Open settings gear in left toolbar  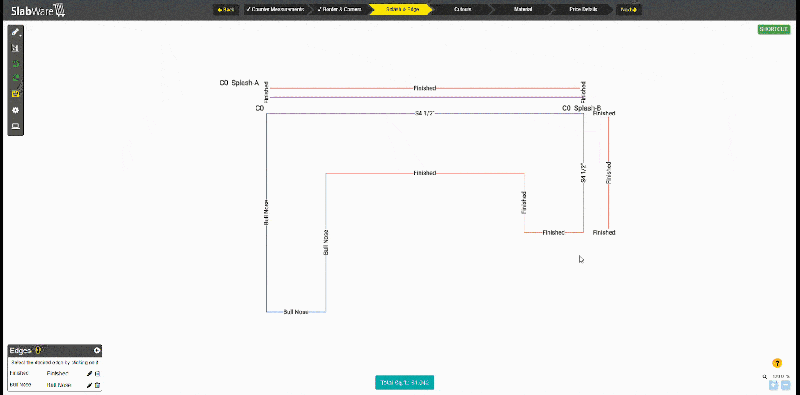coord(15,110)
